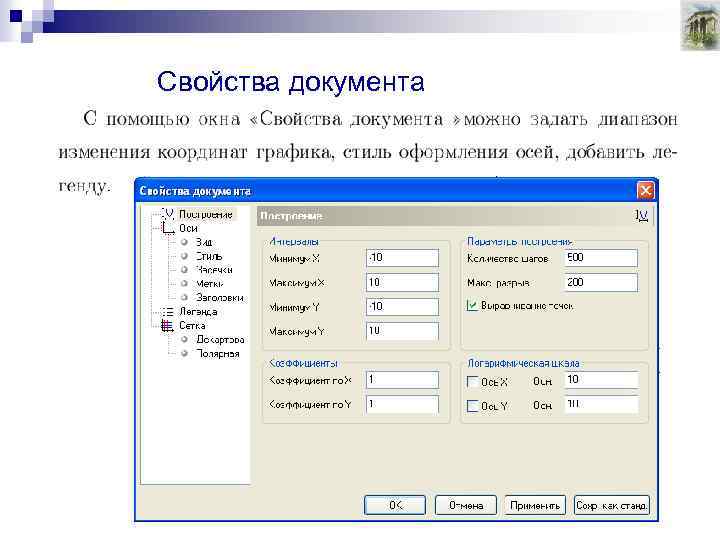The image size is (720, 540).
Task: Open the Оси tree node
Action: pos(188,228)
